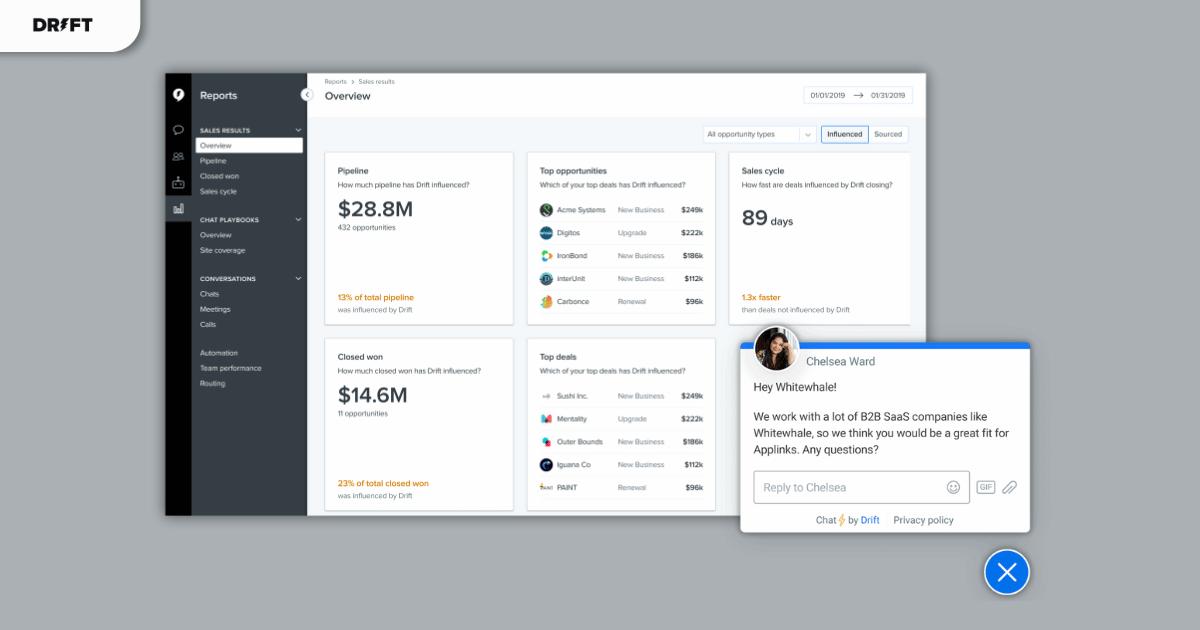Viewport: 1200px width, 630px height.
Task: Switch to the Sourced toggle option
Action: 888,134
